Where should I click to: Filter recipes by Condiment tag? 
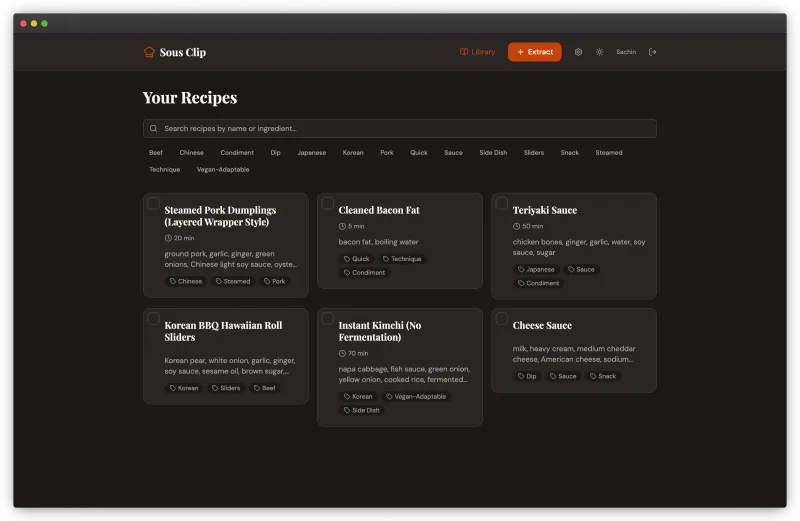pyautogui.click(x=237, y=153)
